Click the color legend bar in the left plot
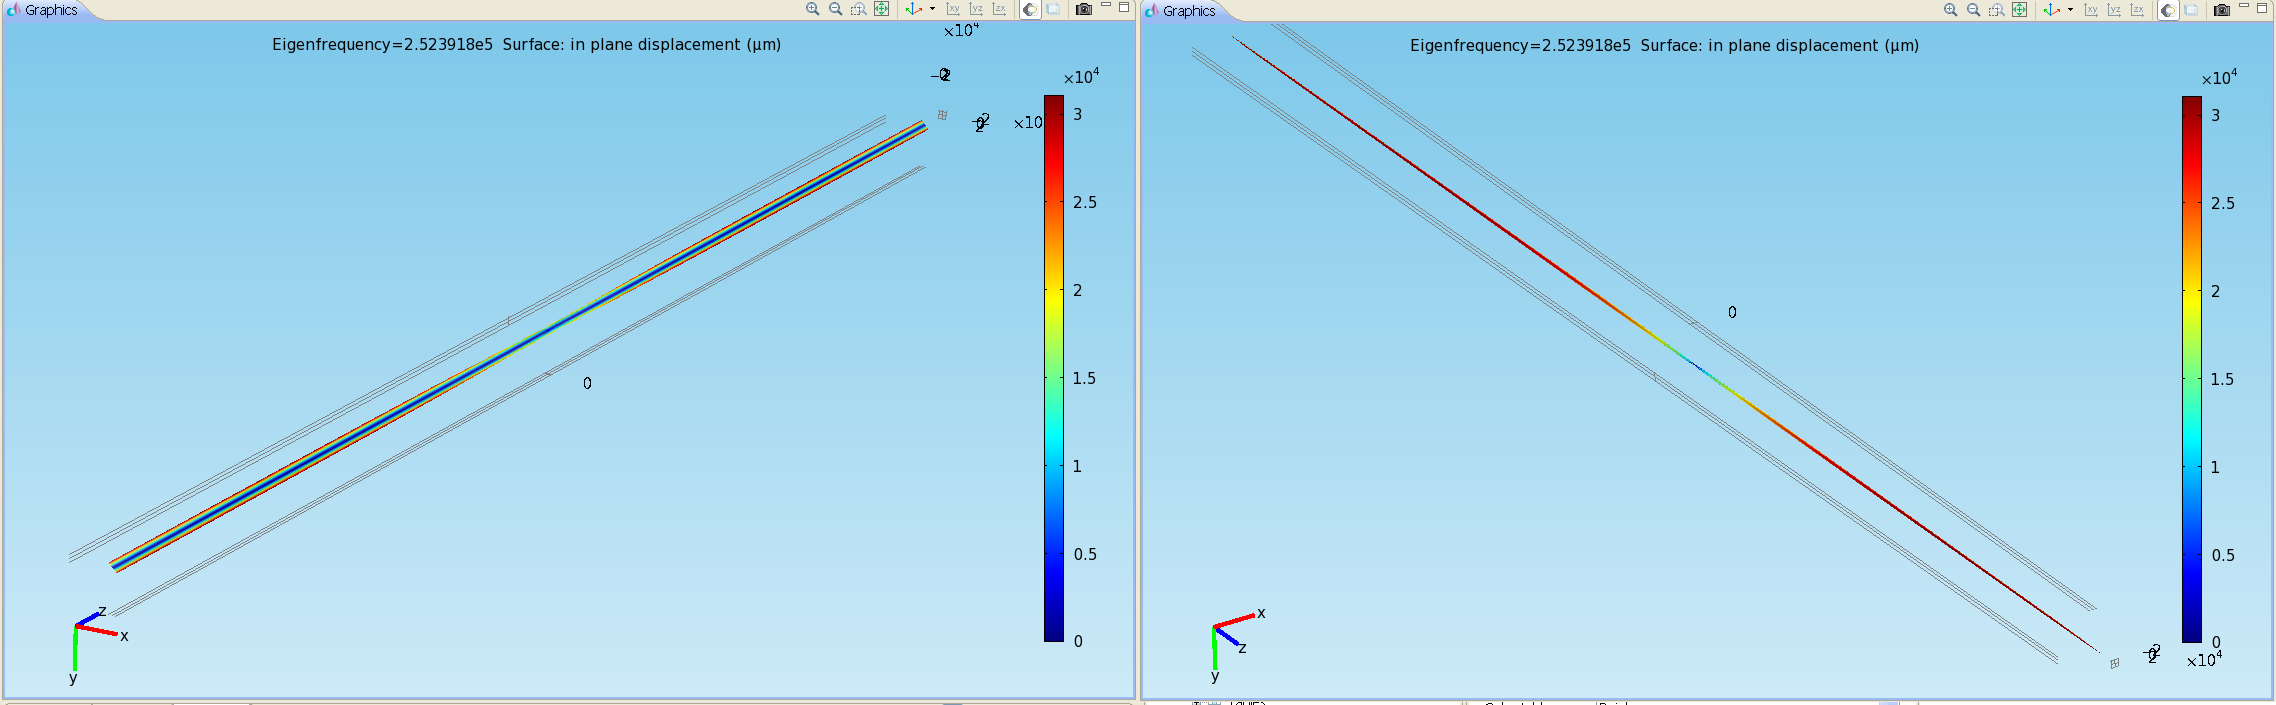The width and height of the screenshot is (2276, 705). pos(1053,368)
